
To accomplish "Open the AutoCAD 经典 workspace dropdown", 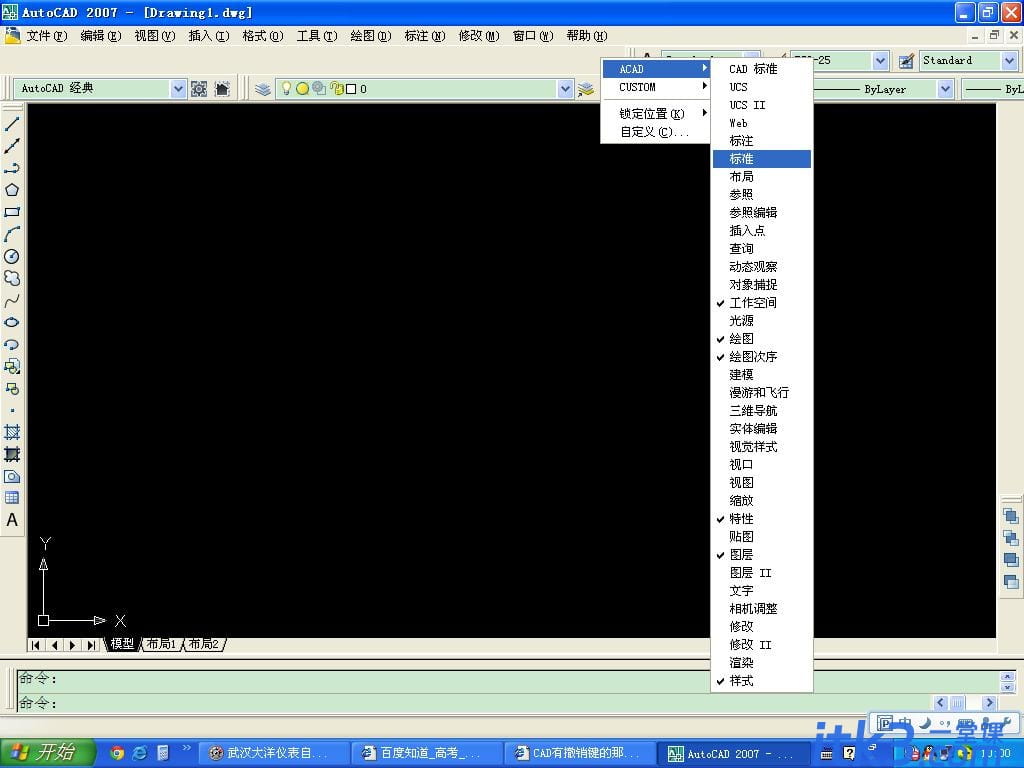I will pyautogui.click(x=178, y=89).
